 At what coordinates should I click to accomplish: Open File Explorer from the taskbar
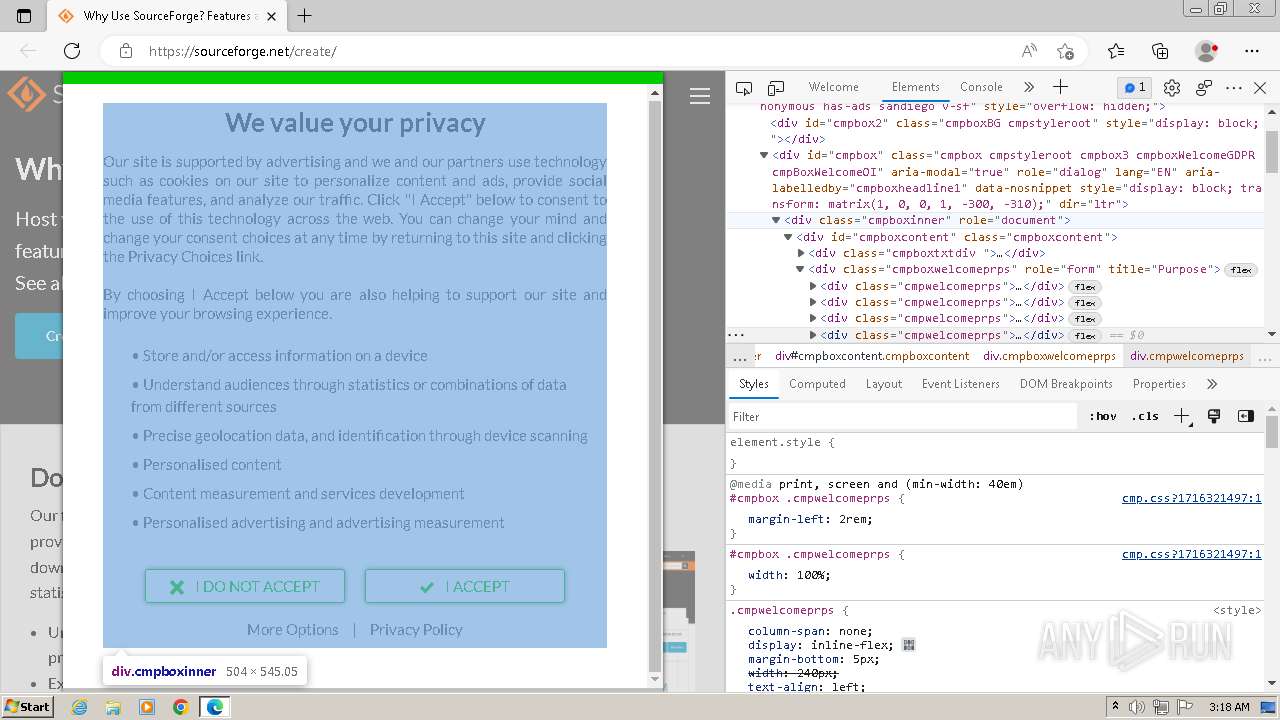point(113,707)
